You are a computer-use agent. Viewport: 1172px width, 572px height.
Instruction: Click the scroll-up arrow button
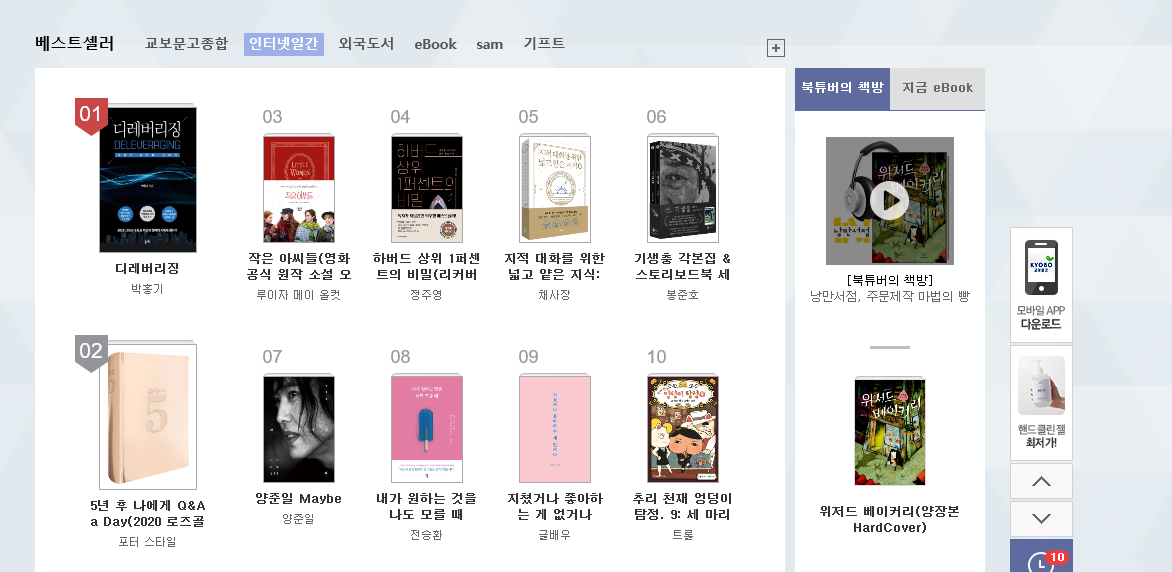tap(1041, 481)
